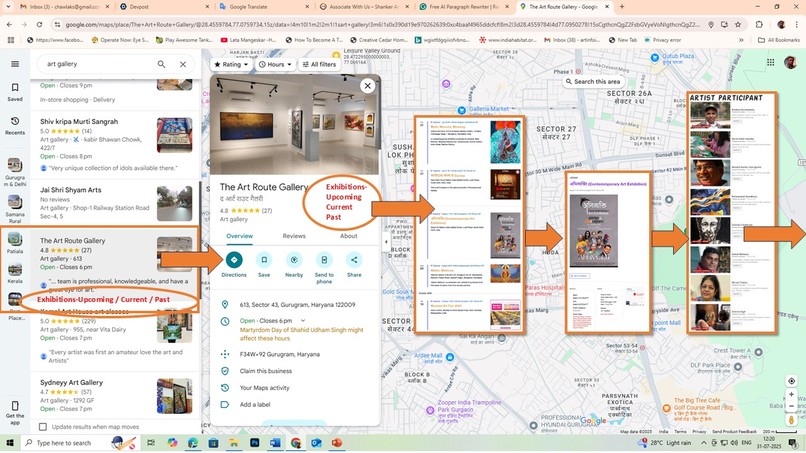Switch to the Inbox Gmail tab

(63, 7)
